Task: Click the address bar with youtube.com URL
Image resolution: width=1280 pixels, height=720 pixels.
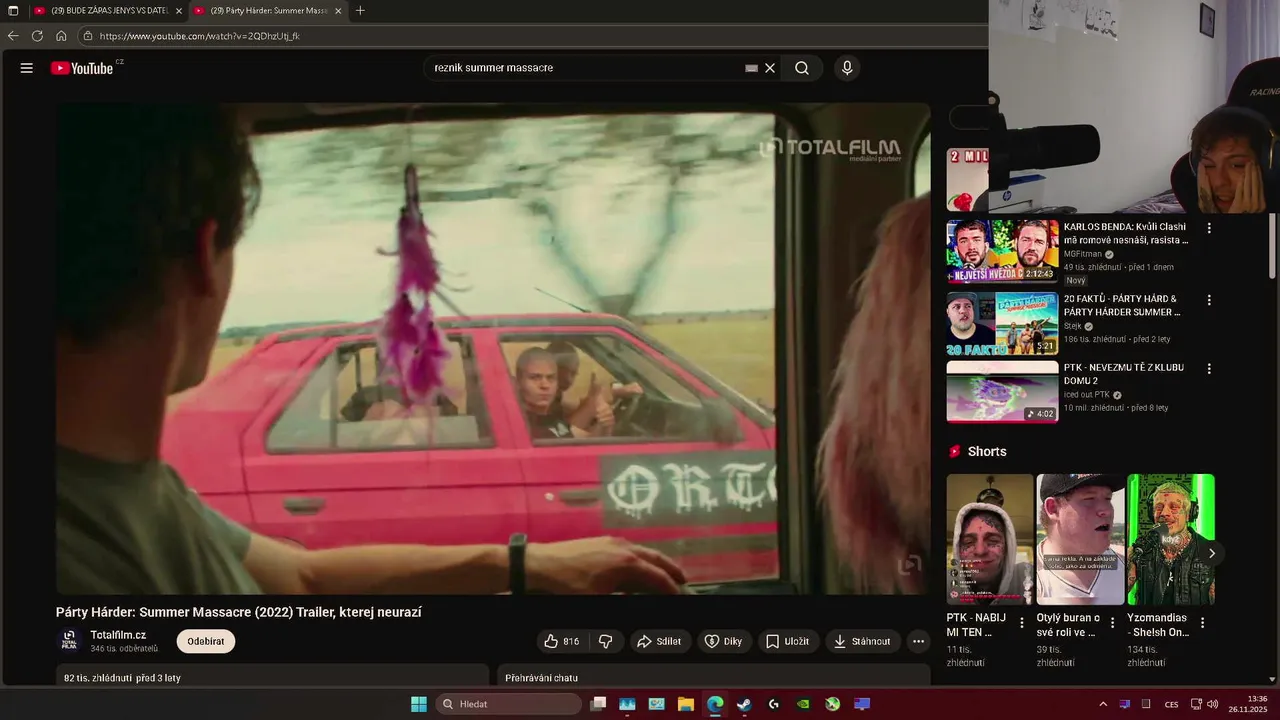Action: (535, 36)
